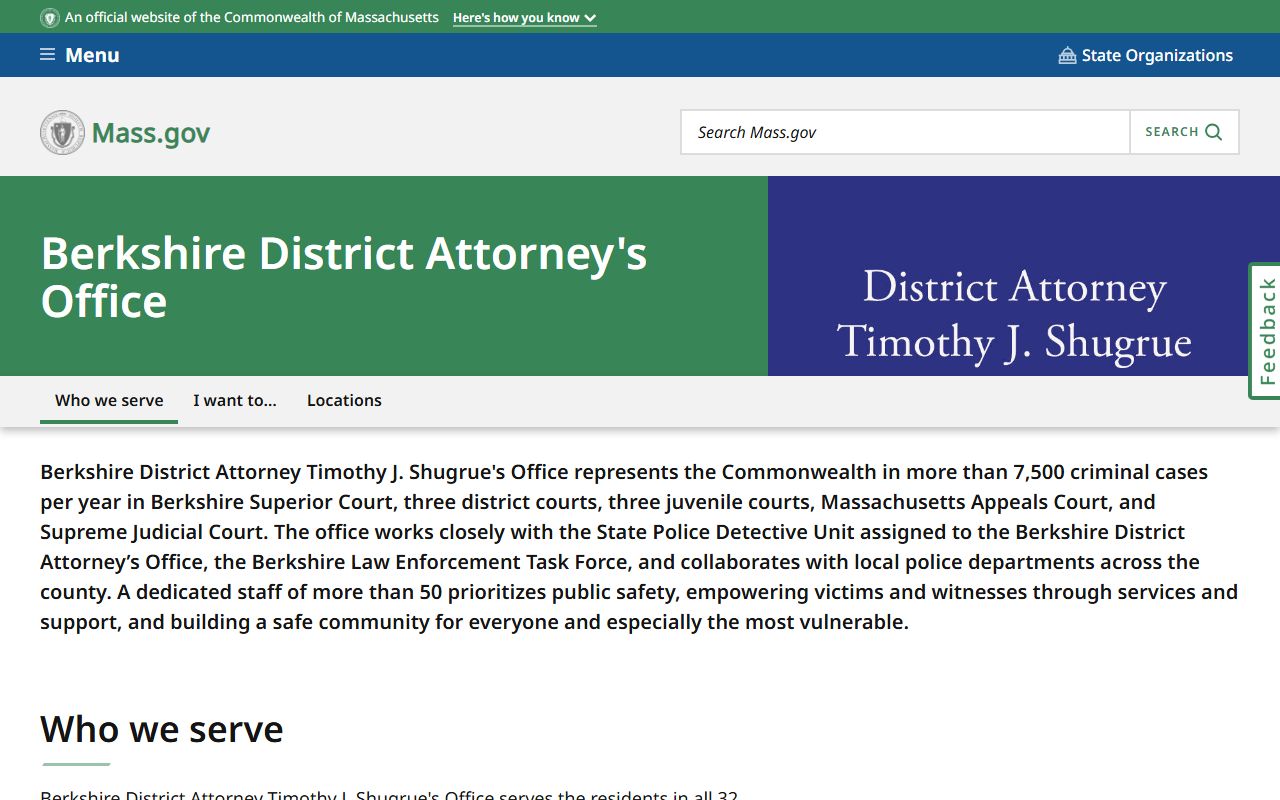Go to the Mass.gov home link
1280x800 pixels.
click(x=125, y=132)
